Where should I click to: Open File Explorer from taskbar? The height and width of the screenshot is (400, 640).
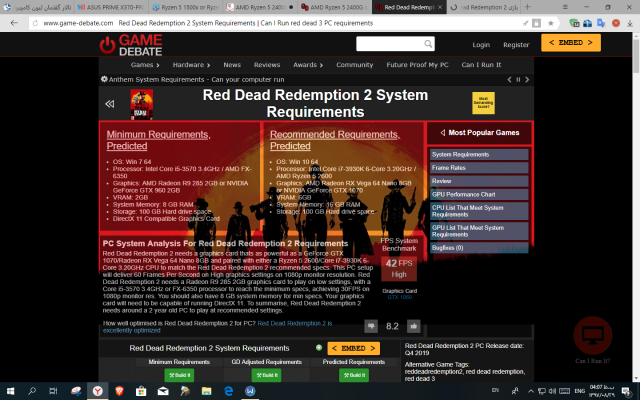click(x=207, y=391)
